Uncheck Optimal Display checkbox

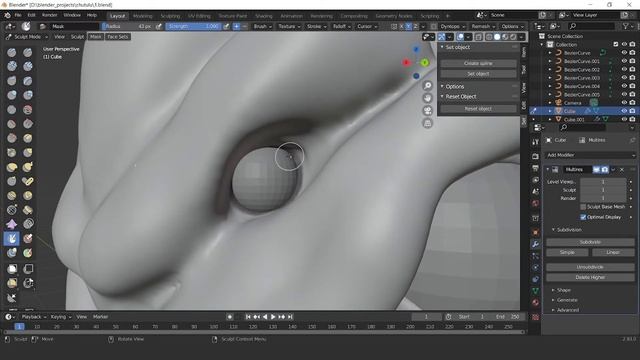click(x=583, y=217)
